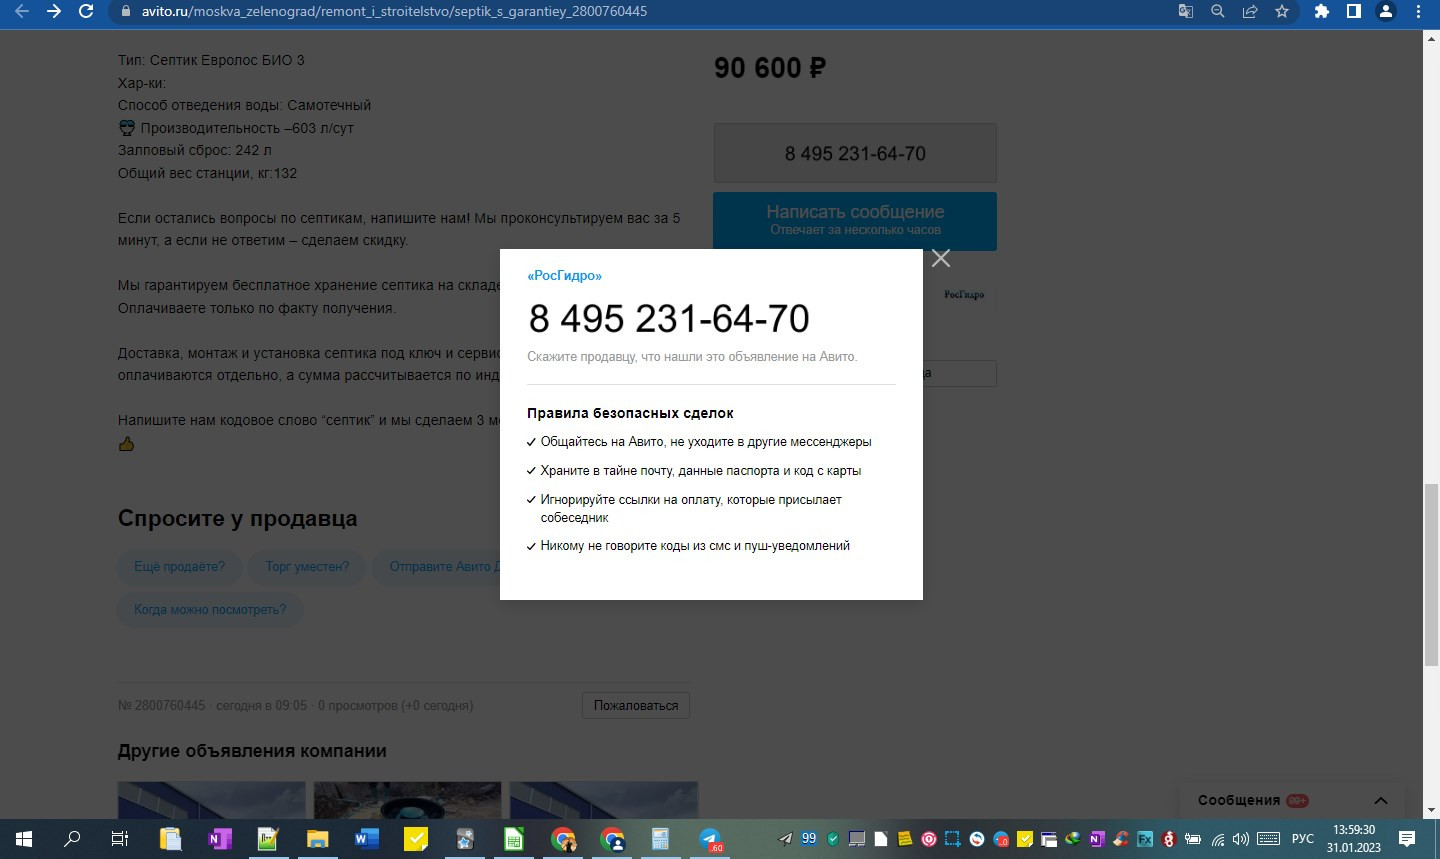The height and width of the screenshot is (859, 1440).
Task: Select the Когда можно посмотреть? quick question
Action: (210, 610)
